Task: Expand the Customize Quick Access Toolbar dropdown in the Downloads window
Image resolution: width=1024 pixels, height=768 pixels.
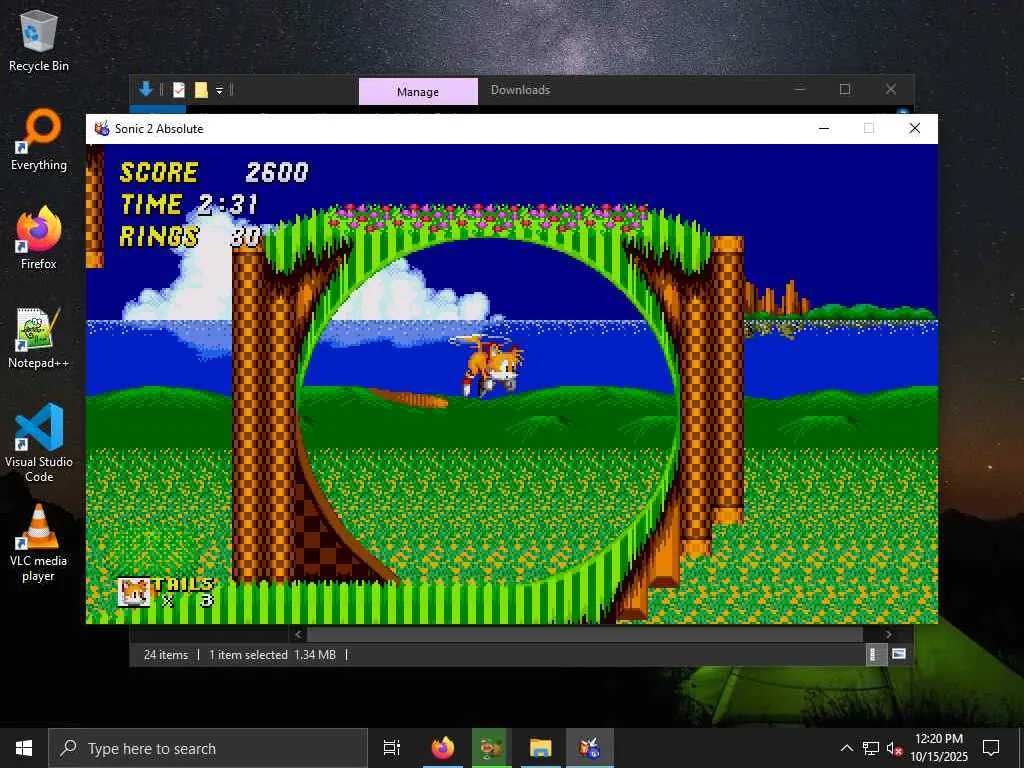Action: (x=219, y=90)
